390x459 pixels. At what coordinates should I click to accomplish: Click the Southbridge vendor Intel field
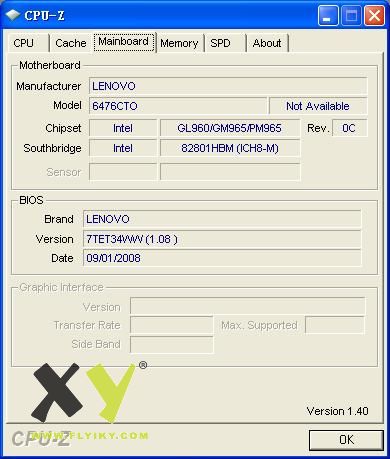click(123, 148)
